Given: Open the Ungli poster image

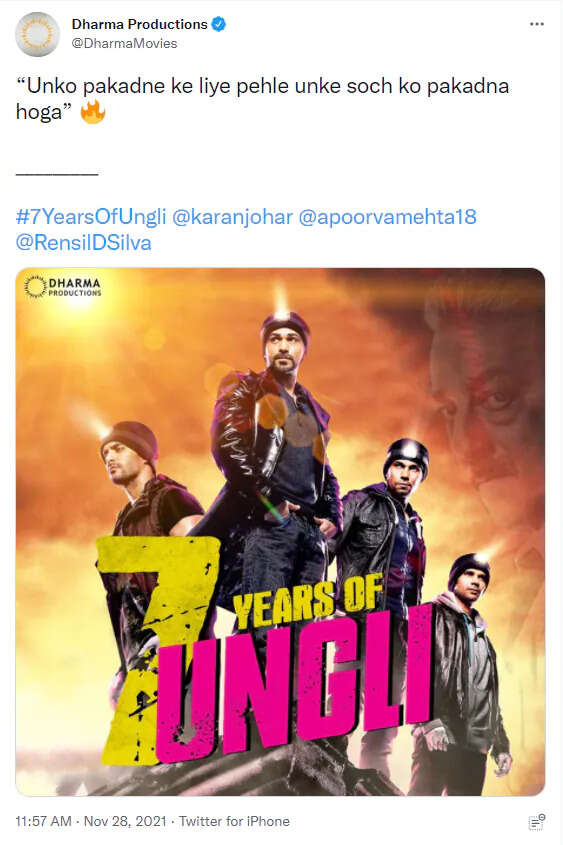Looking at the screenshot, I should pyautogui.click(x=280, y=531).
